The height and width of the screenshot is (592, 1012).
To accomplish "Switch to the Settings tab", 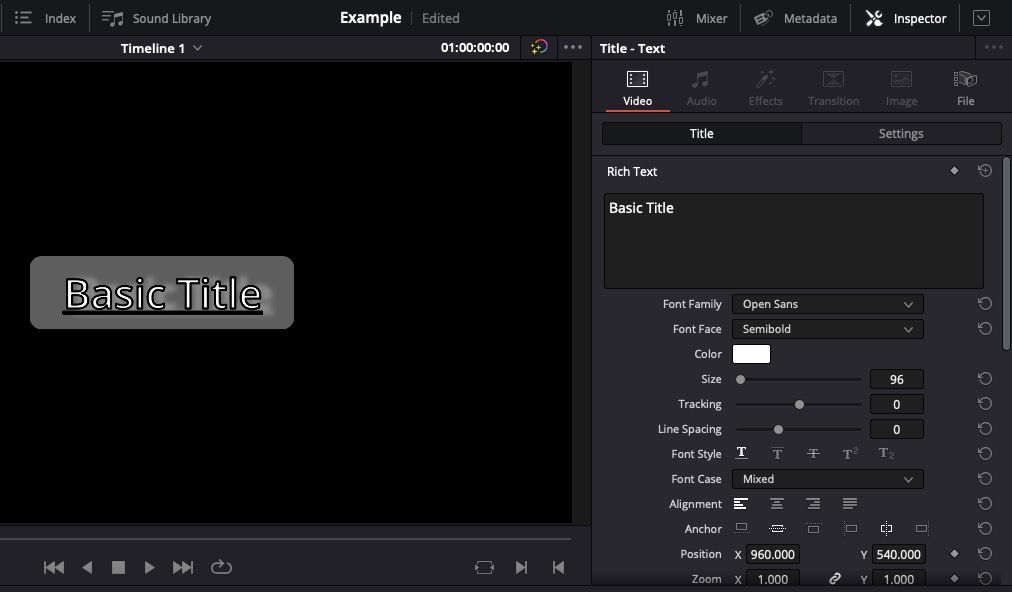I will coord(900,133).
